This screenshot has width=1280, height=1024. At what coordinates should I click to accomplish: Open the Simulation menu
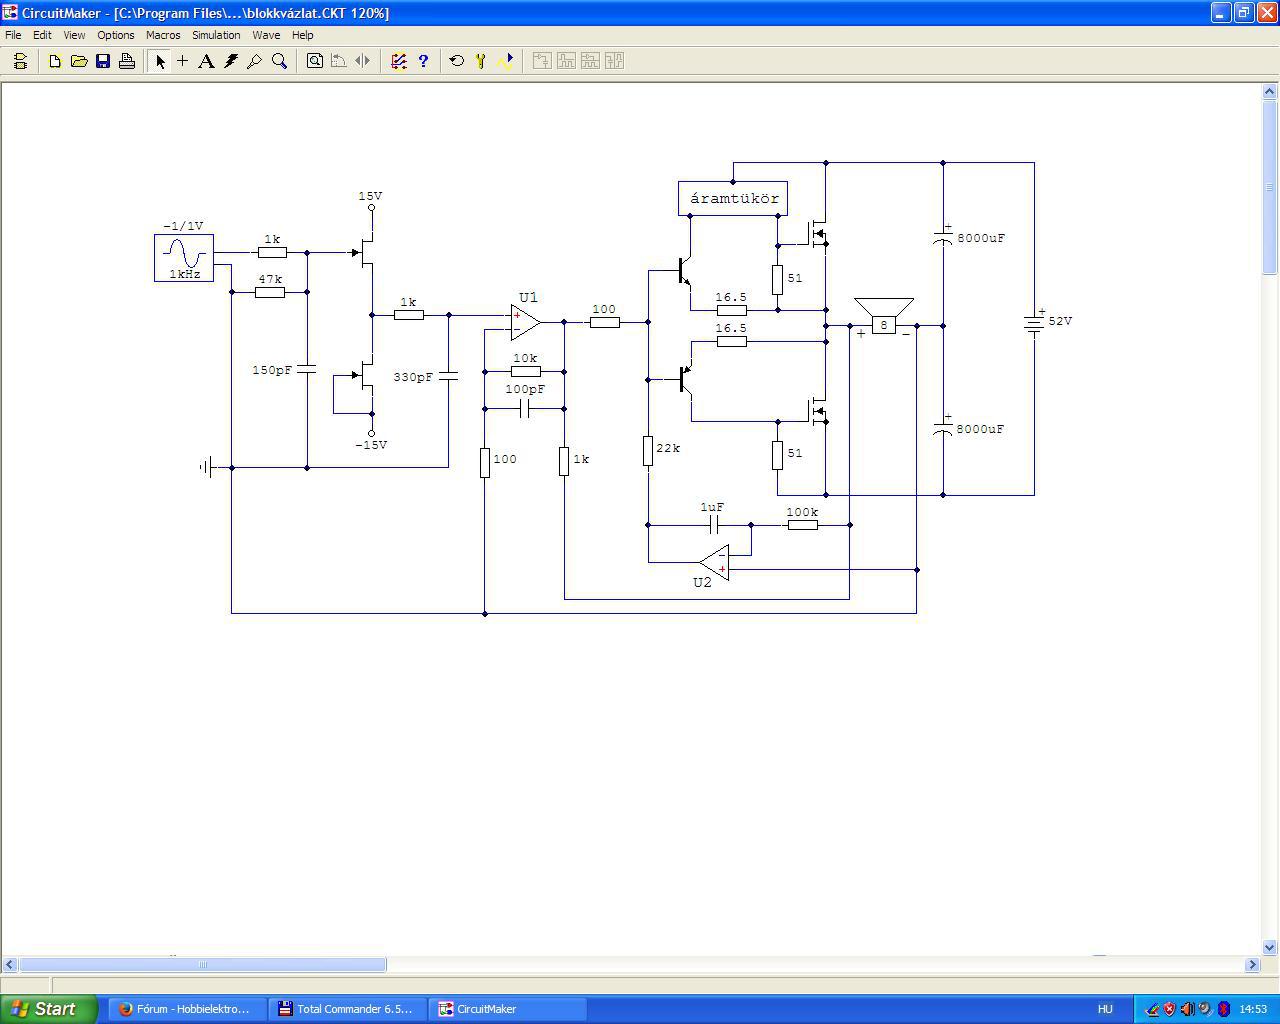(216, 35)
